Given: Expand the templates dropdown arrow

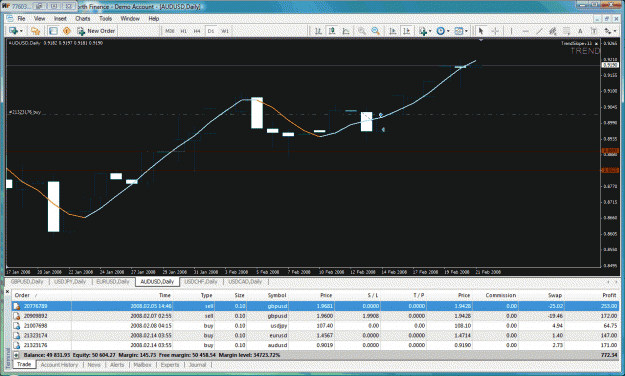Looking at the screenshot, I should point(466,31).
